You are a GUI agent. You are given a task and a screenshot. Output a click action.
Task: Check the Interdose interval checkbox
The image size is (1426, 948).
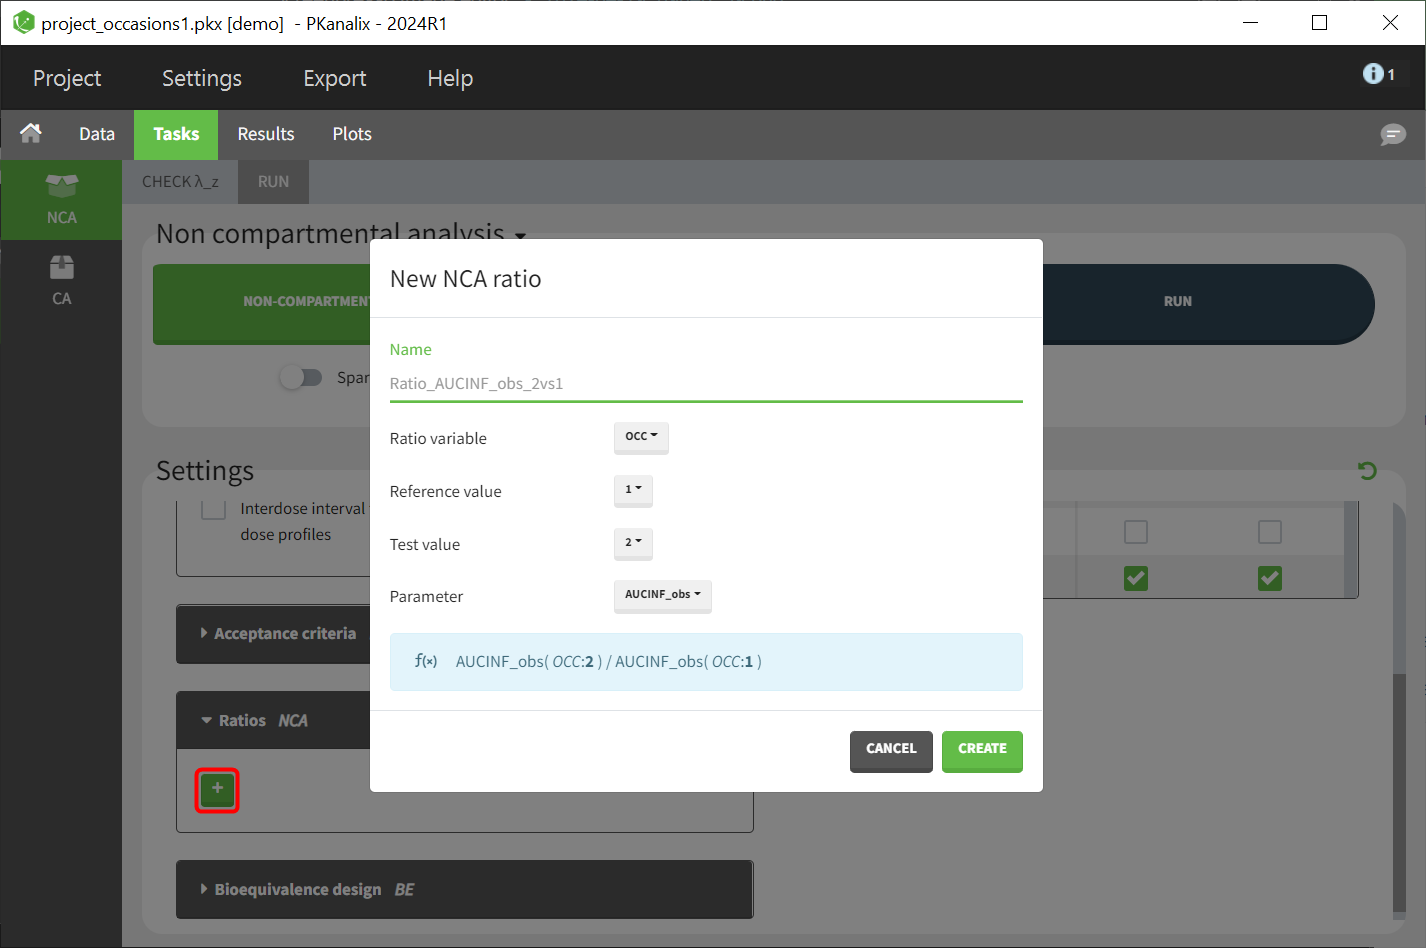point(213,508)
